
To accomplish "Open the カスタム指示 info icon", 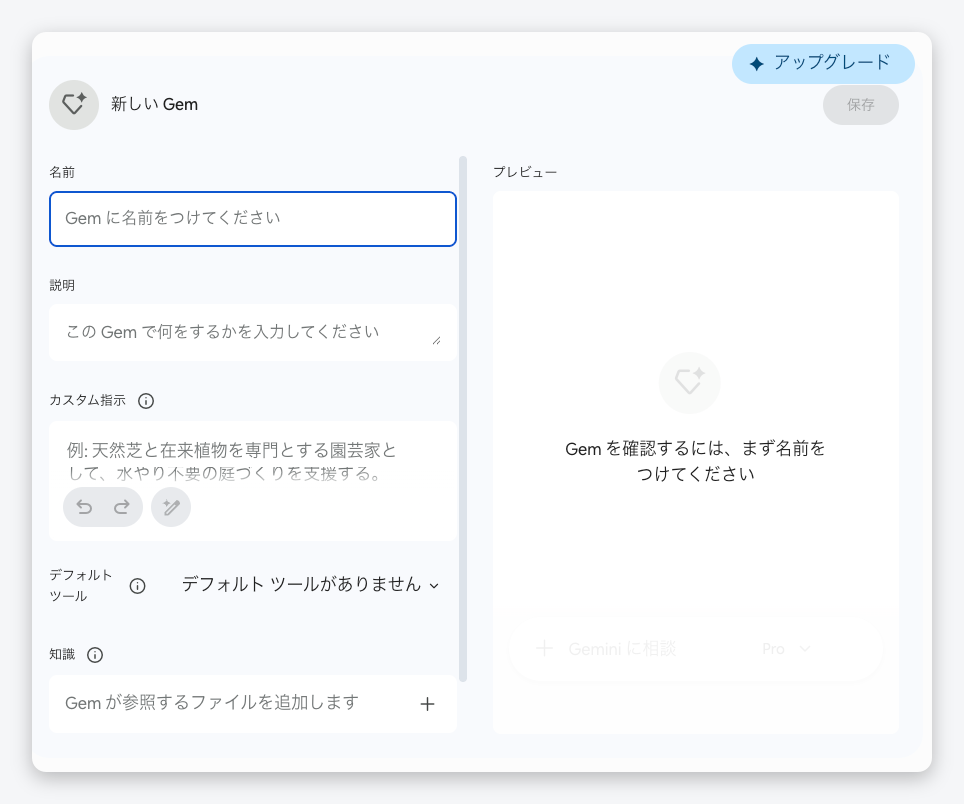I will coord(146,401).
